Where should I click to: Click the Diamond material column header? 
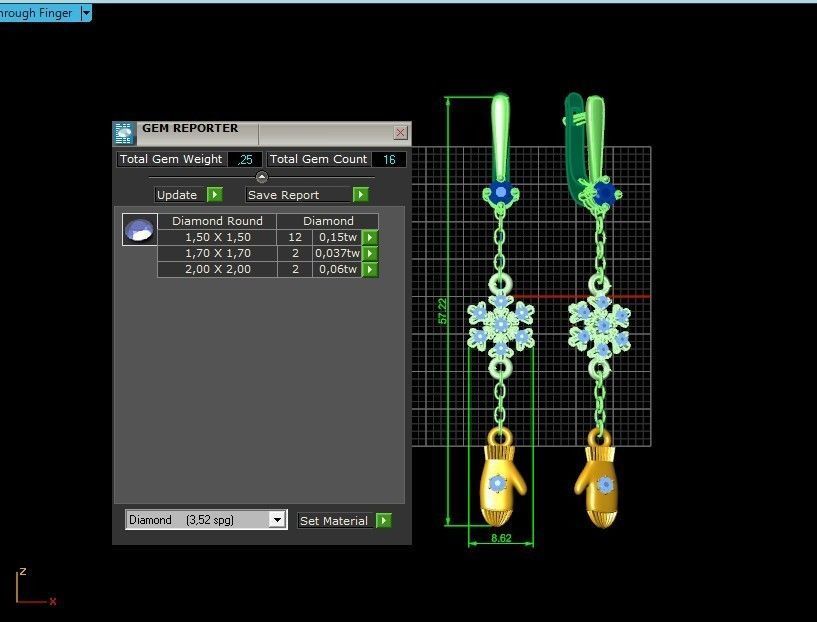(x=328, y=221)
